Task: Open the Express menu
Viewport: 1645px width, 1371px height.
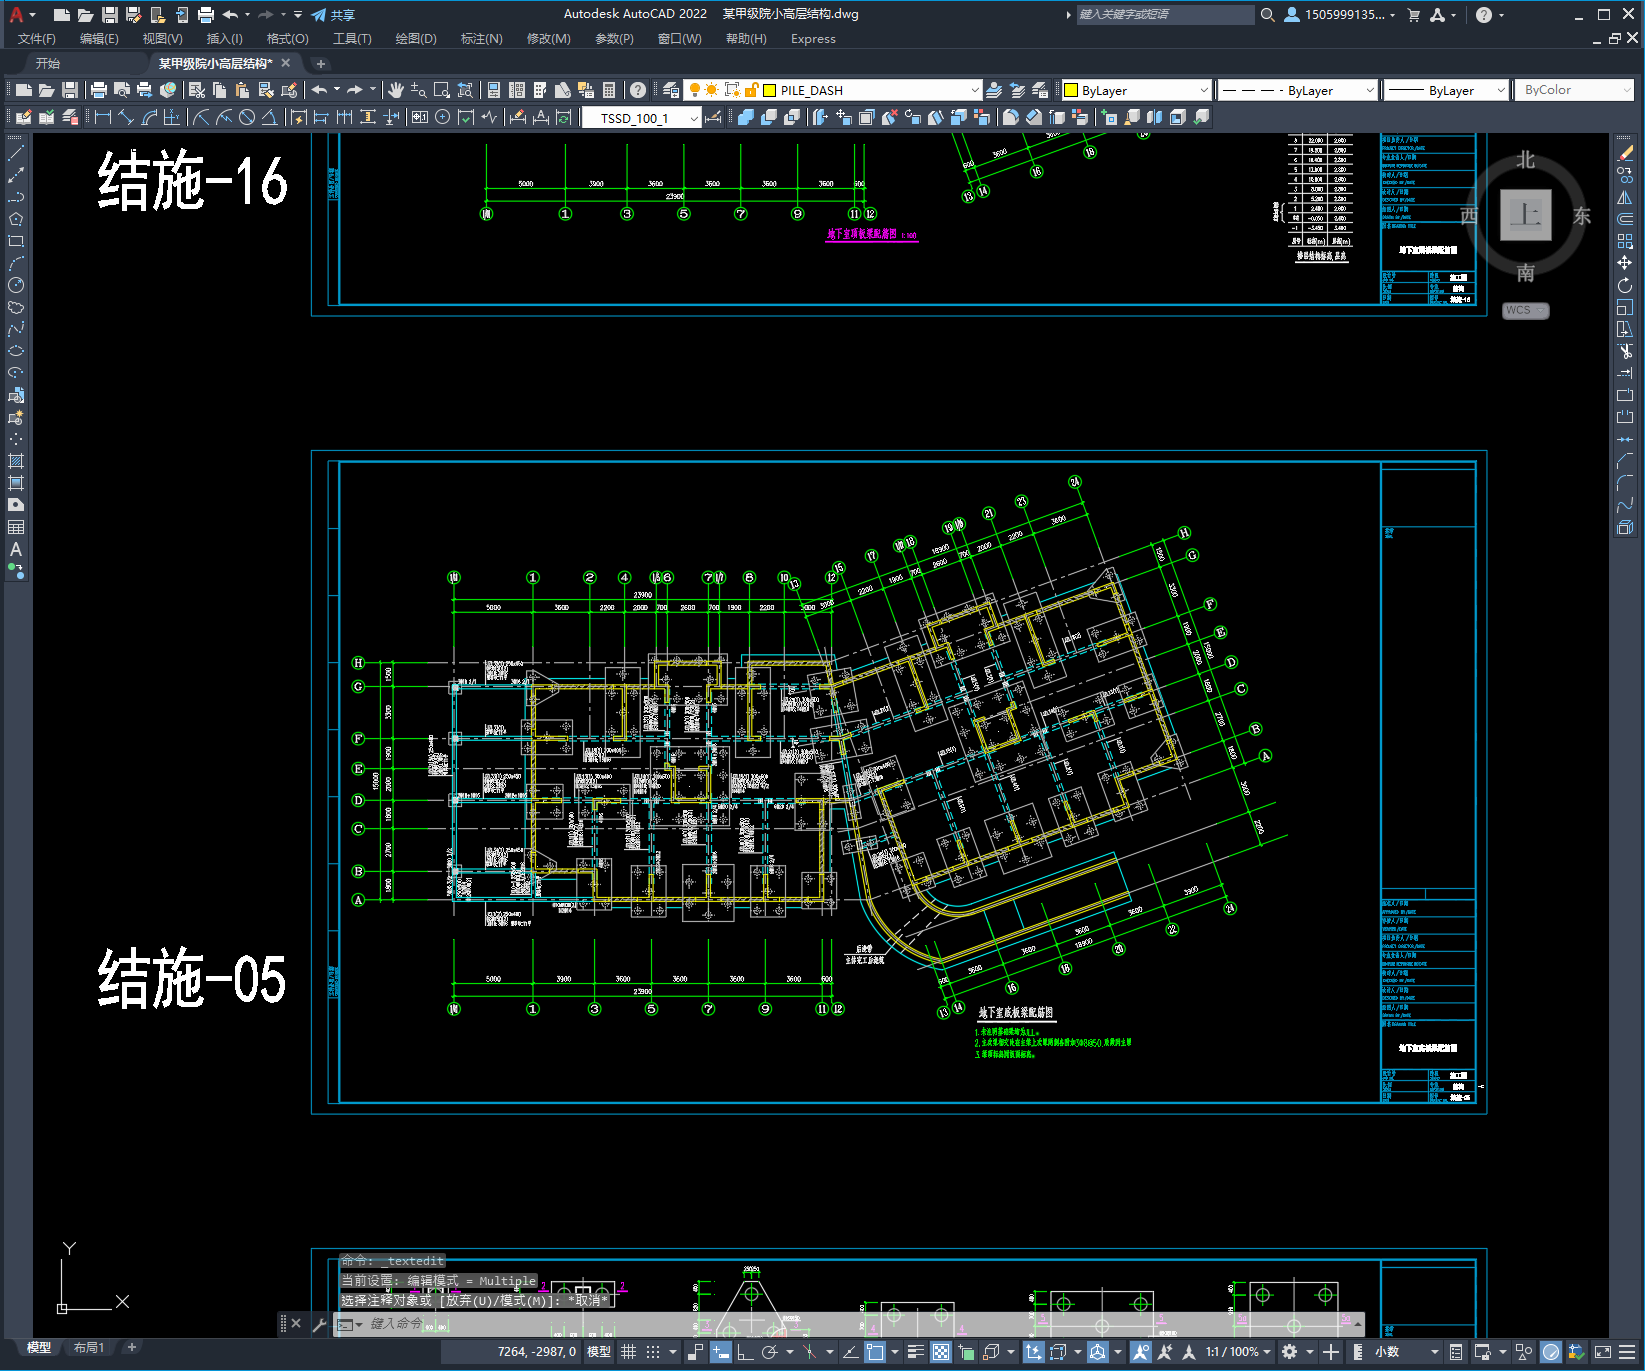Action: click(x=813, y=39)
